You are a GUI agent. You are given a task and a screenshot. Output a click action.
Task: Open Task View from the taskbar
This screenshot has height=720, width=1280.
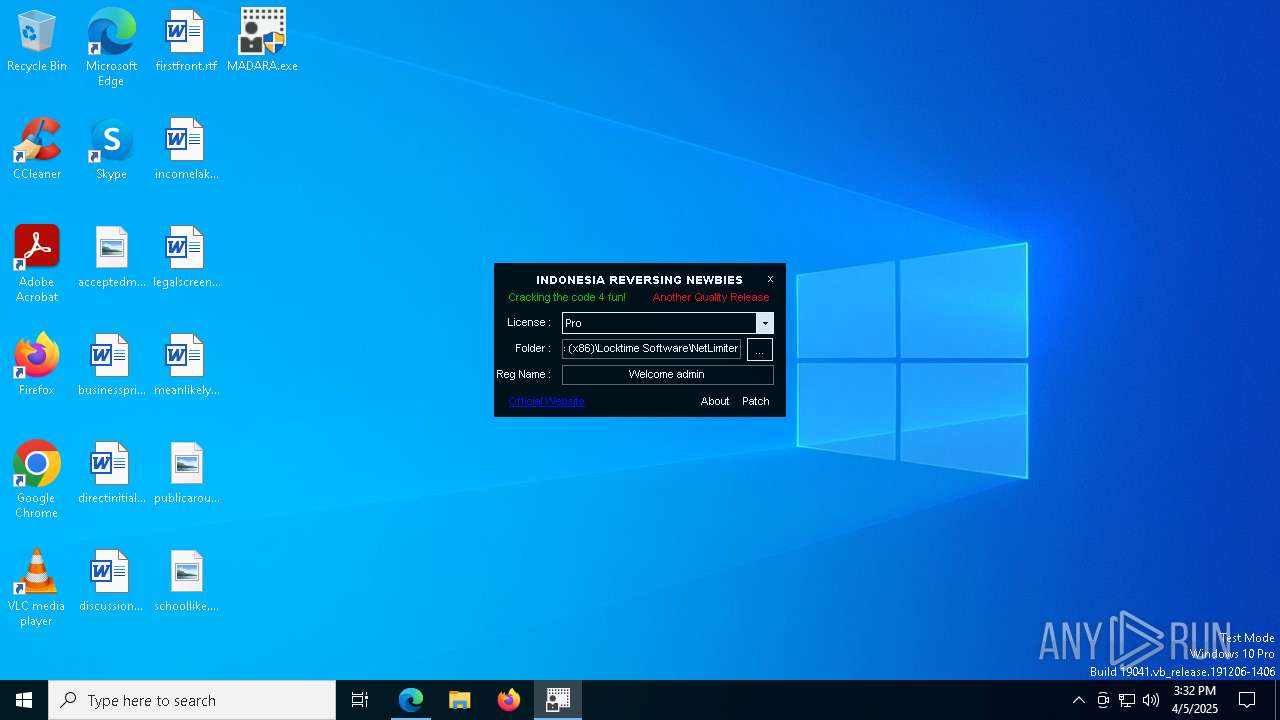360,700
